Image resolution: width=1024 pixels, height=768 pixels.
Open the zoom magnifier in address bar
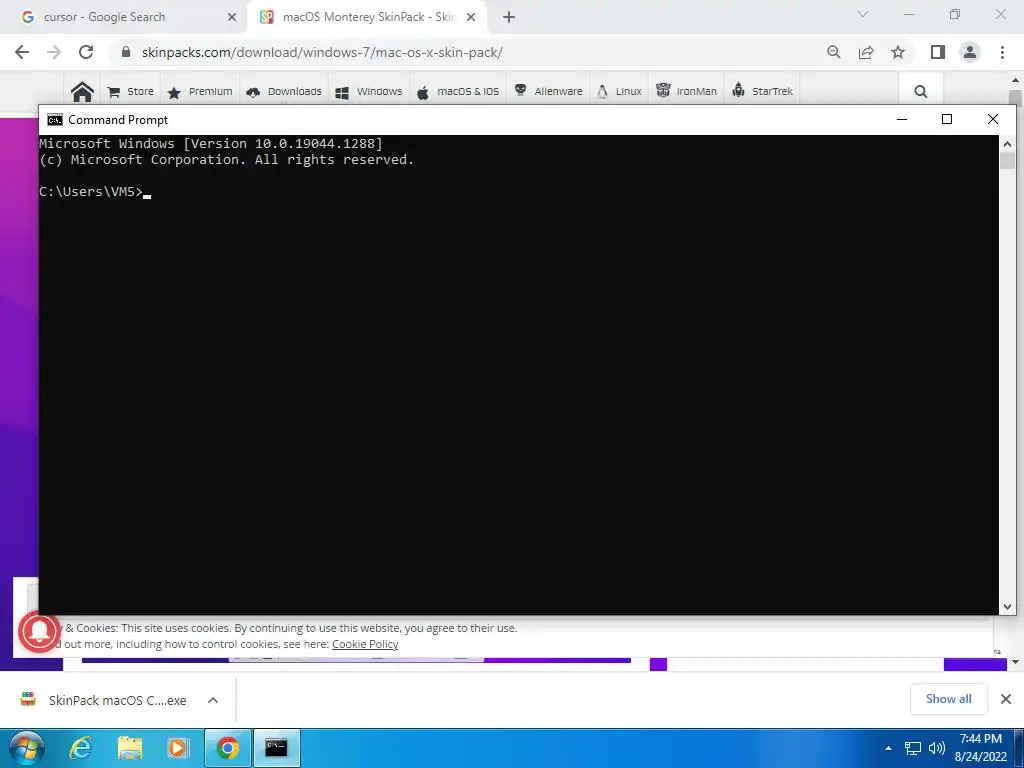point(833,52)
